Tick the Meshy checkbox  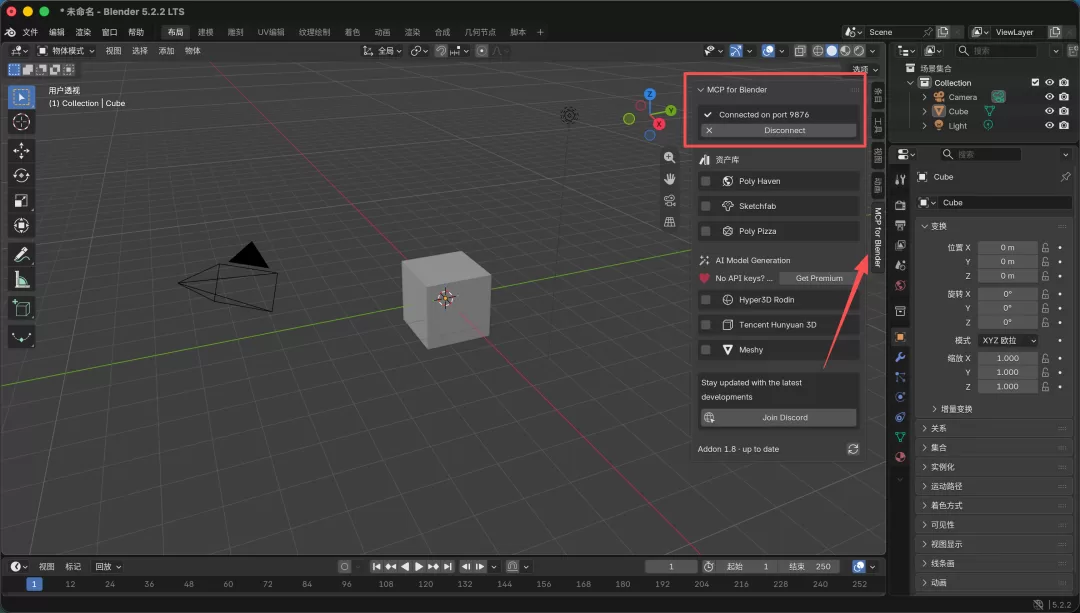[705, 350]
